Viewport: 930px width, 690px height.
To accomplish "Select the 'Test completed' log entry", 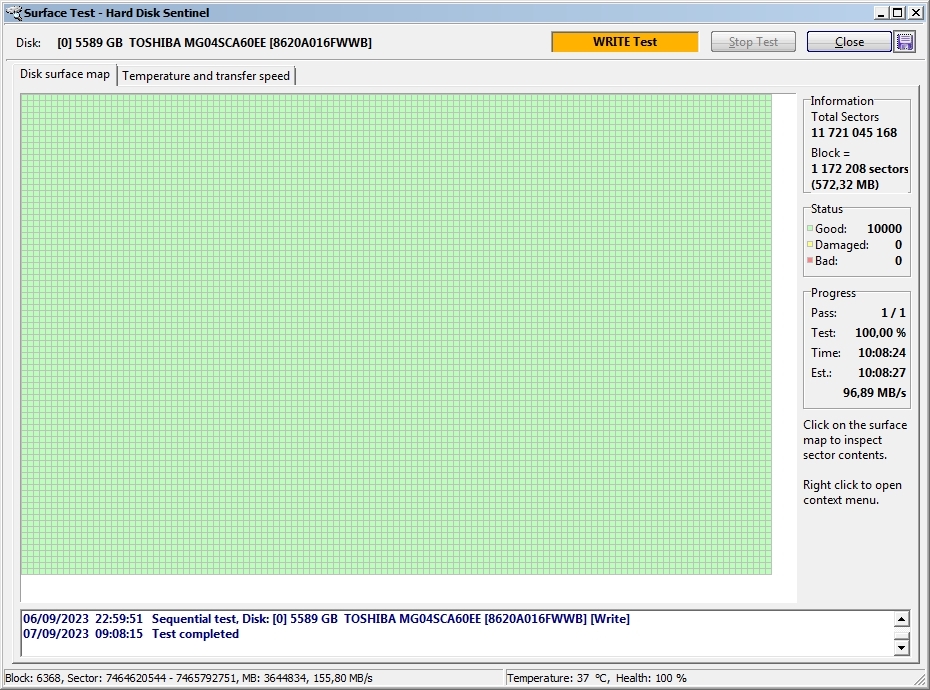I will click(x=195, y=634).
